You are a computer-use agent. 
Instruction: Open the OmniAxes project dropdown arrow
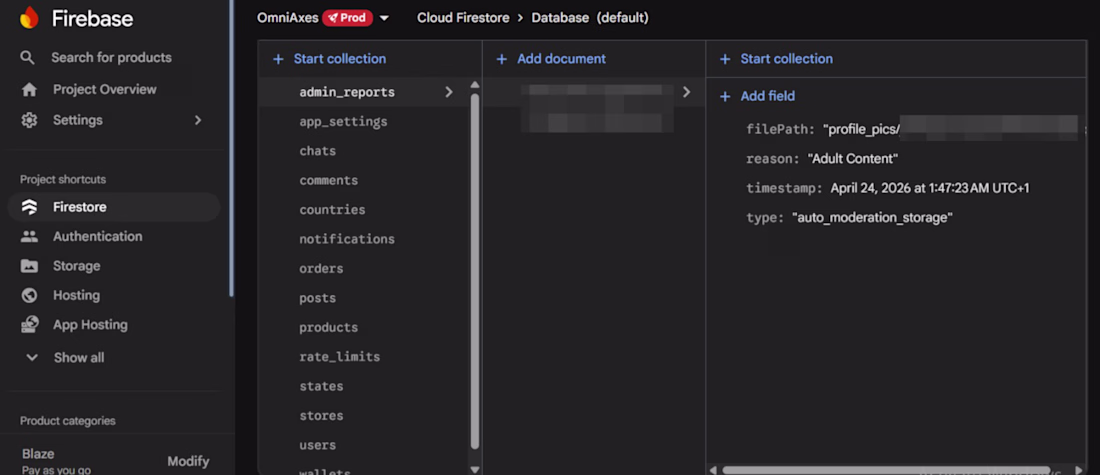tap(384, 18)
